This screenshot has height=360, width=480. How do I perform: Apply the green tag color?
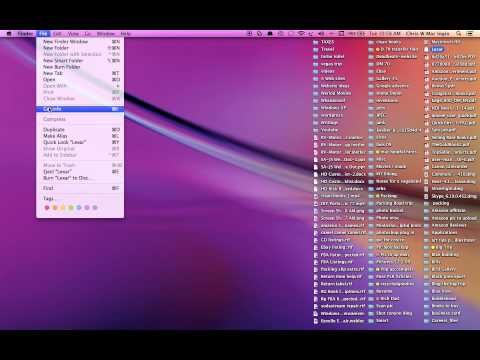[x=71, y=208]
